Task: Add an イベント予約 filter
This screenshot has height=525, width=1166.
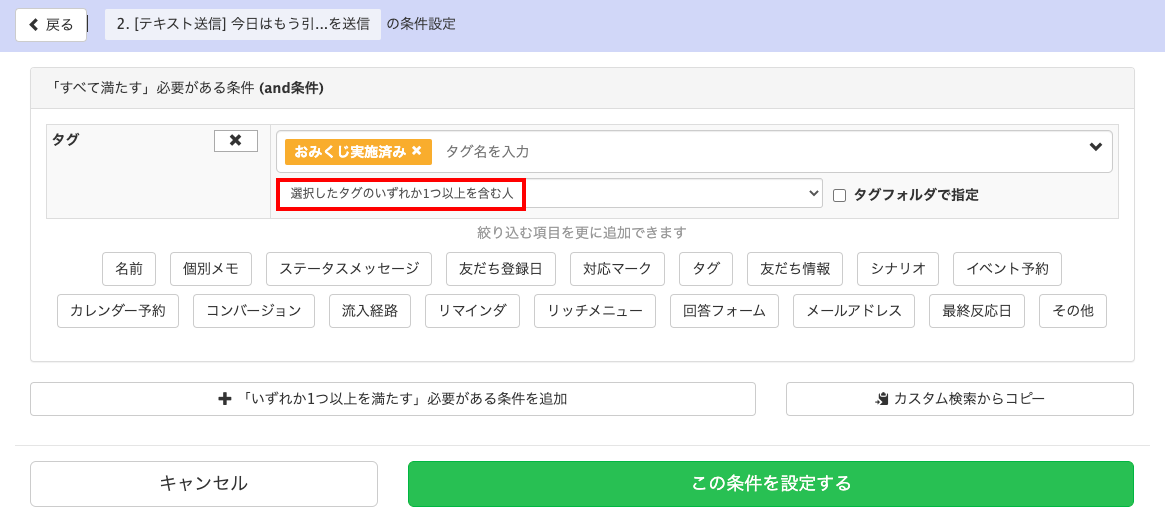Action: coord(1007,269)
